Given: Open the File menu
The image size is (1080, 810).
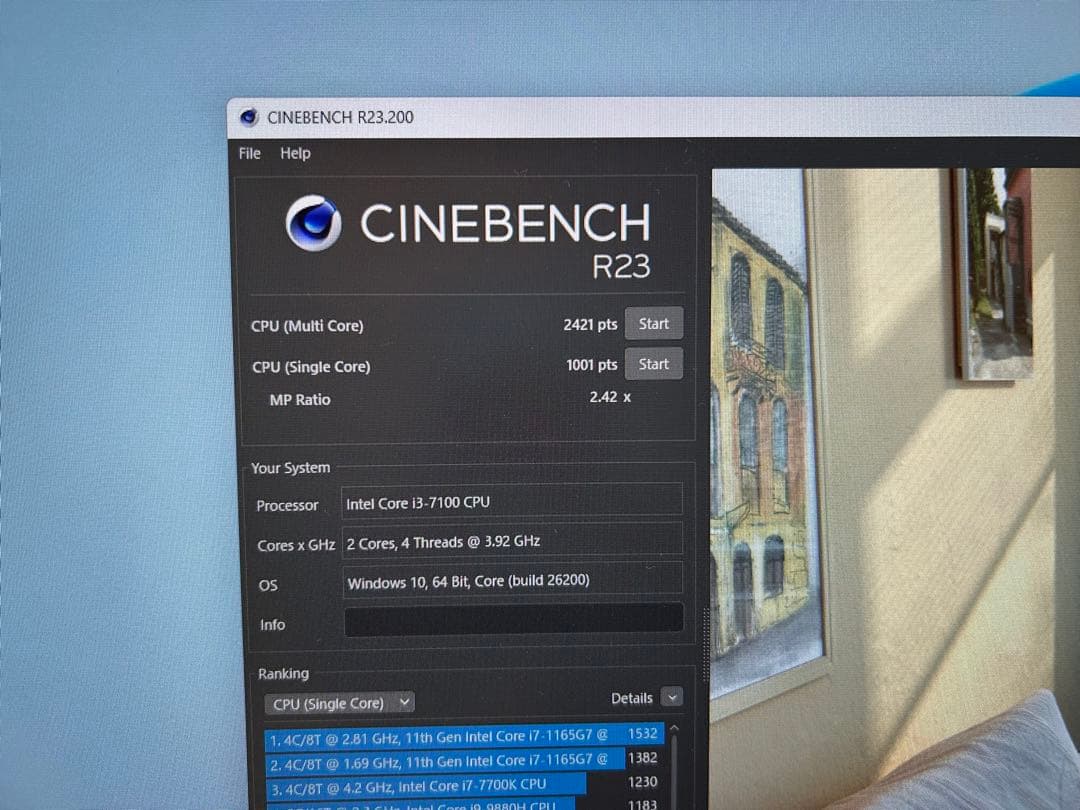Looking at the screenshot, I should tap(250, 153).
